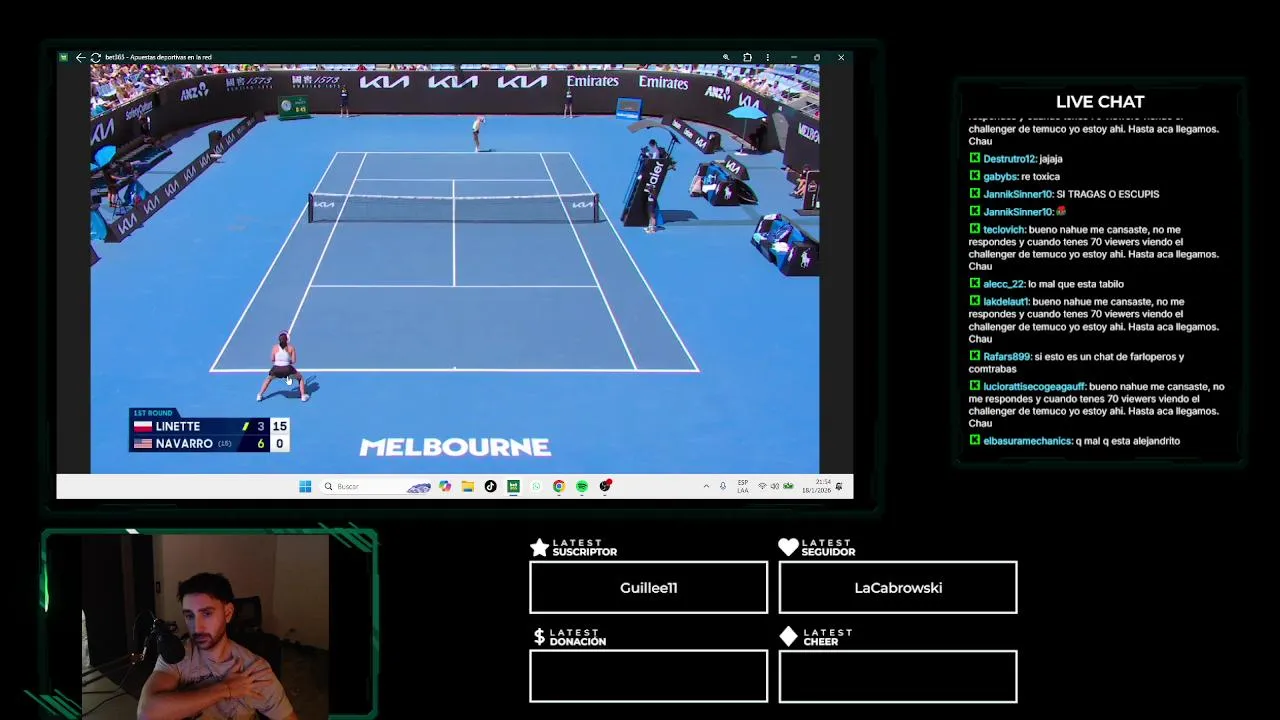Click the JannikSinner10 'SI TRAGAS O ESCUPIS' message

tap(1108, 194)
